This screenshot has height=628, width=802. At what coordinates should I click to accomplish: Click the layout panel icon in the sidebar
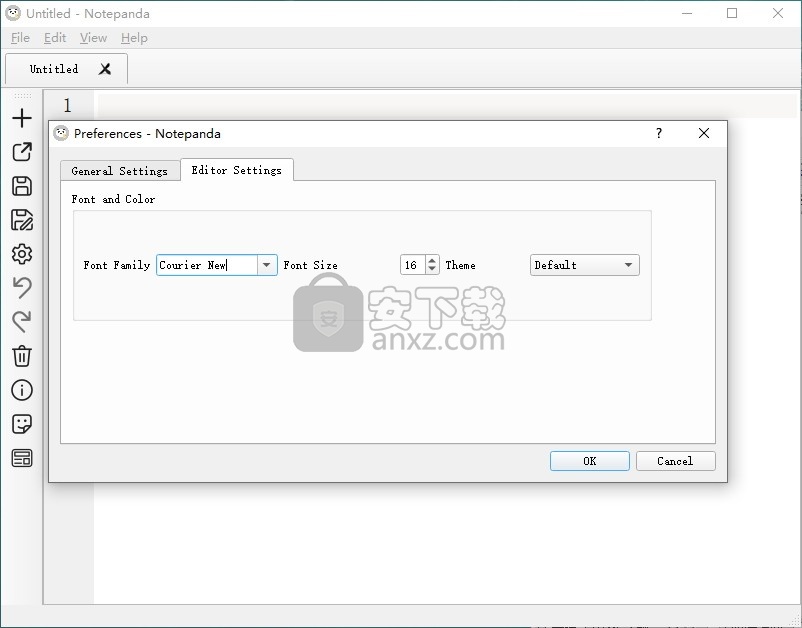pos(22,458)
